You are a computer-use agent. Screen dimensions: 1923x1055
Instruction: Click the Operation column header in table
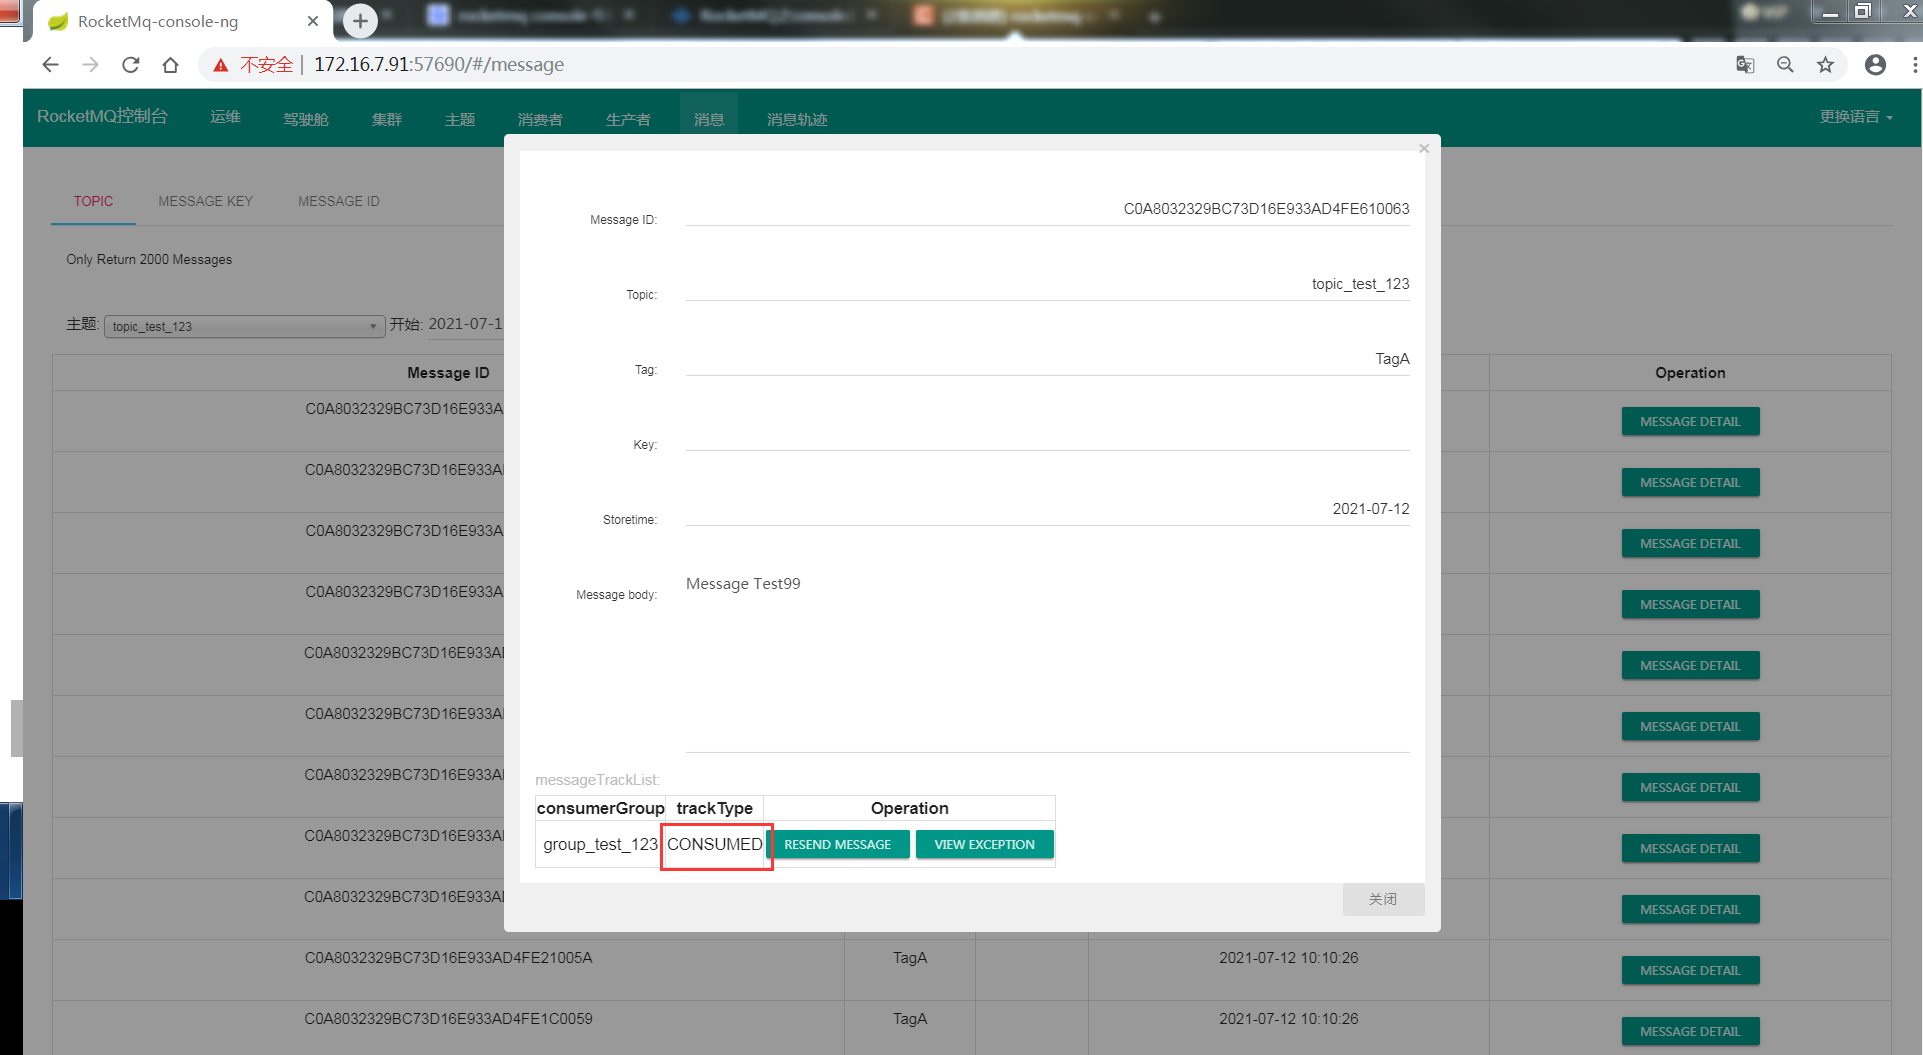(x=1690, y=372)
